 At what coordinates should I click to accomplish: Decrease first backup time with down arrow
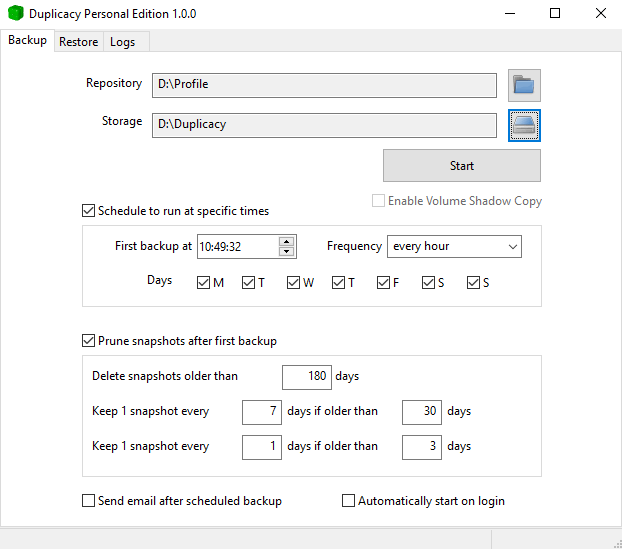tap(287, 250)
